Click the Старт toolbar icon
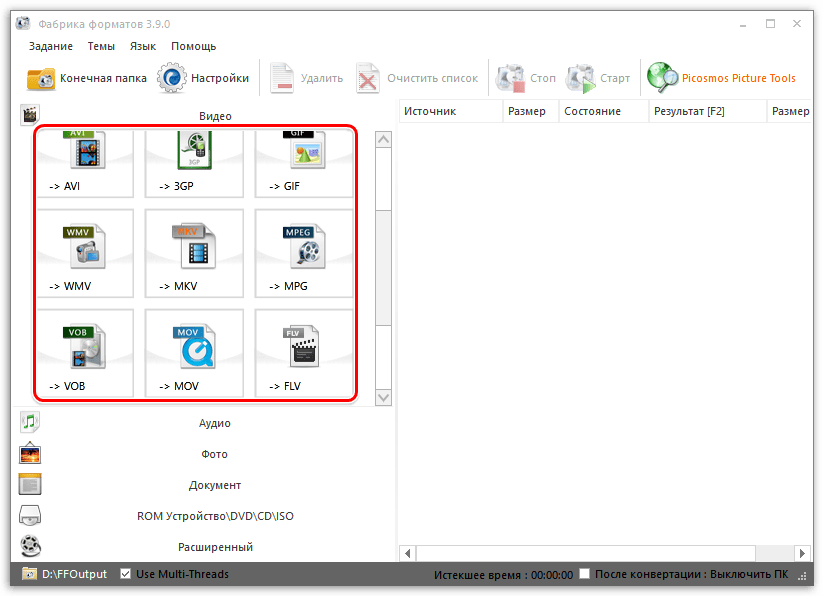 [581, 78]
